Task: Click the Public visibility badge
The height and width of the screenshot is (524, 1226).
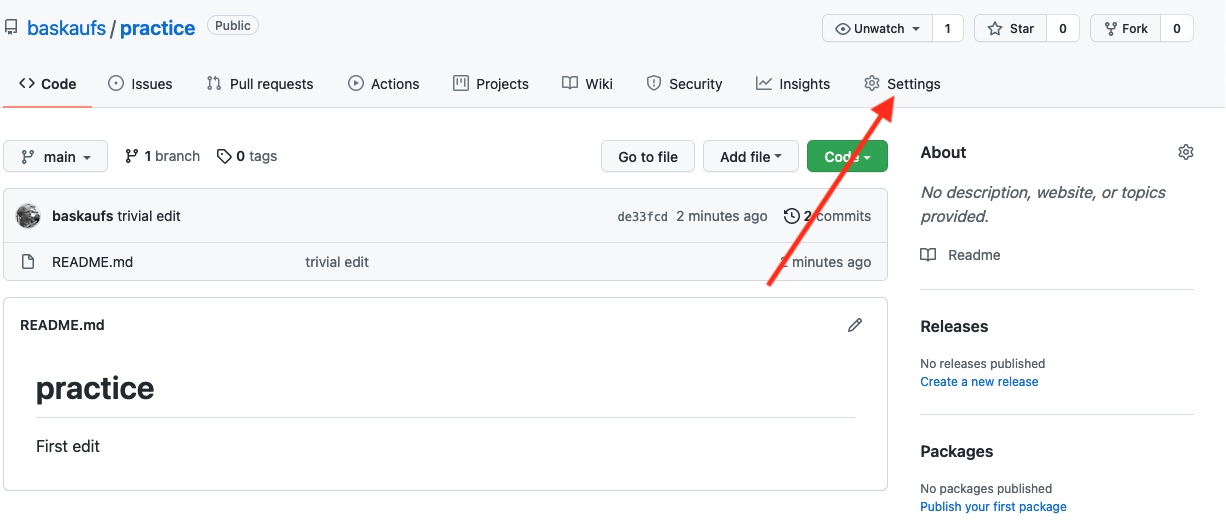Action: pos(233,26)
